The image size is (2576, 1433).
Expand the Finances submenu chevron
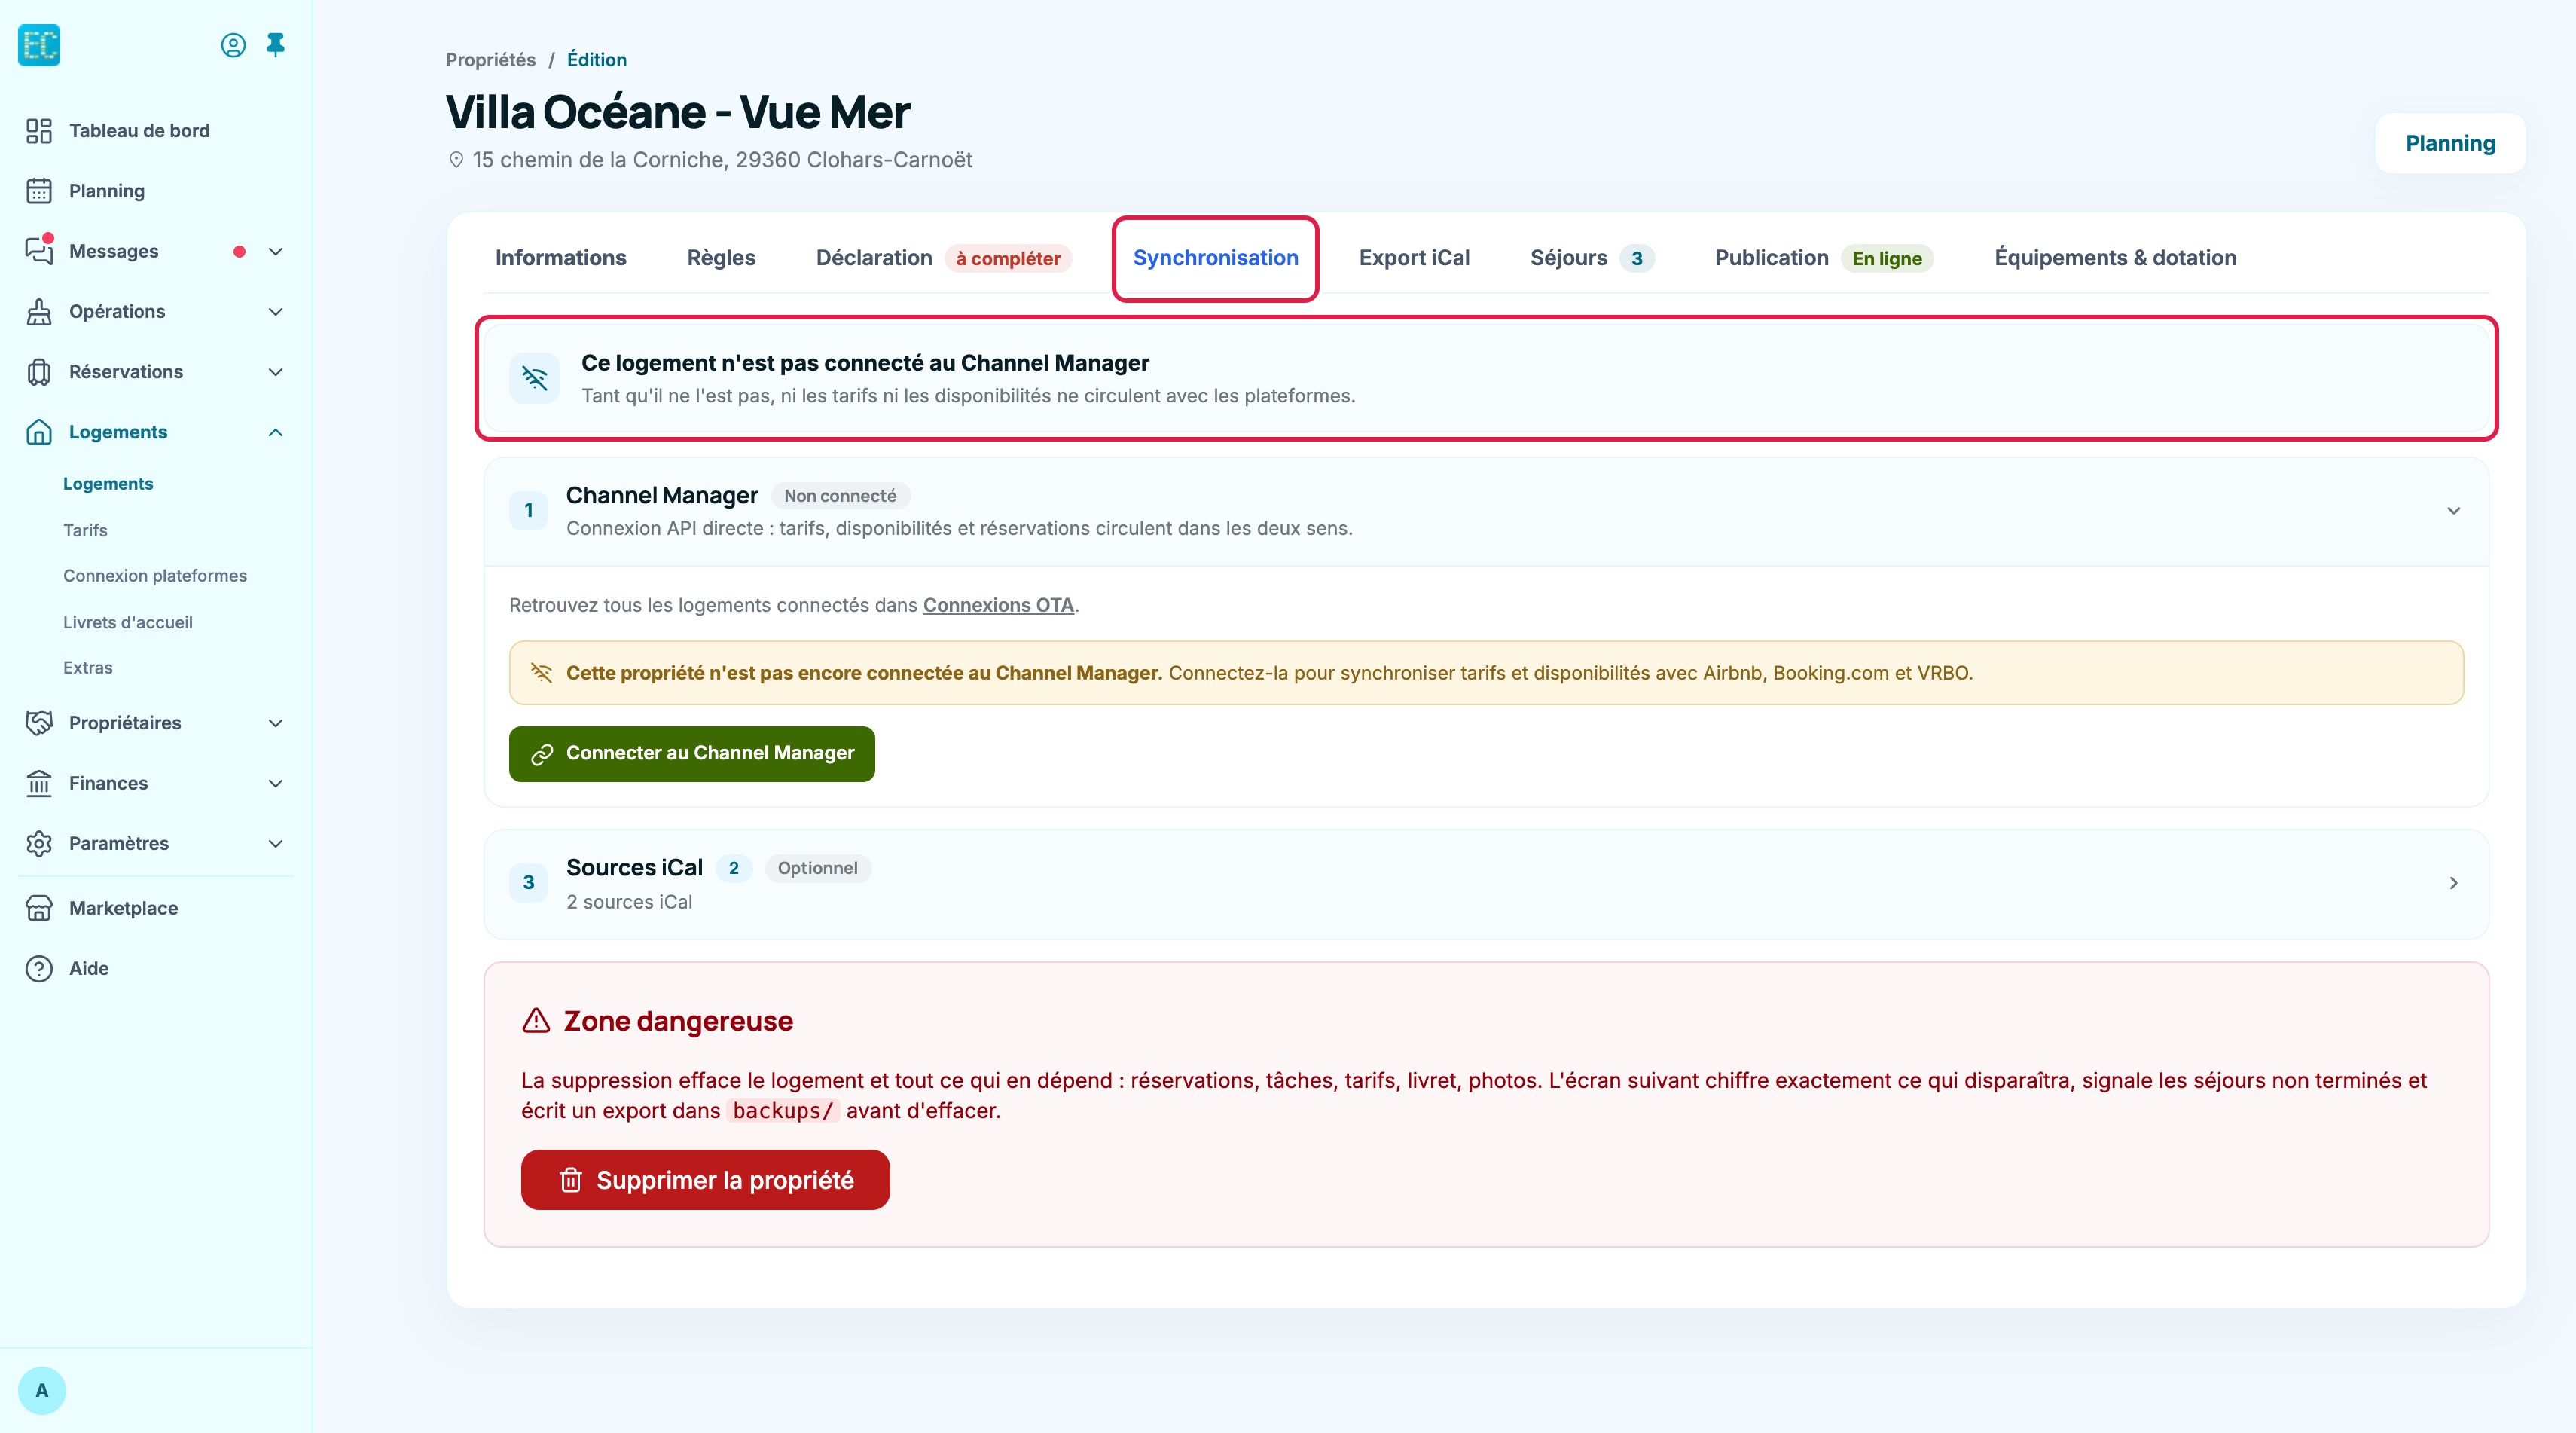pos(276,783)
